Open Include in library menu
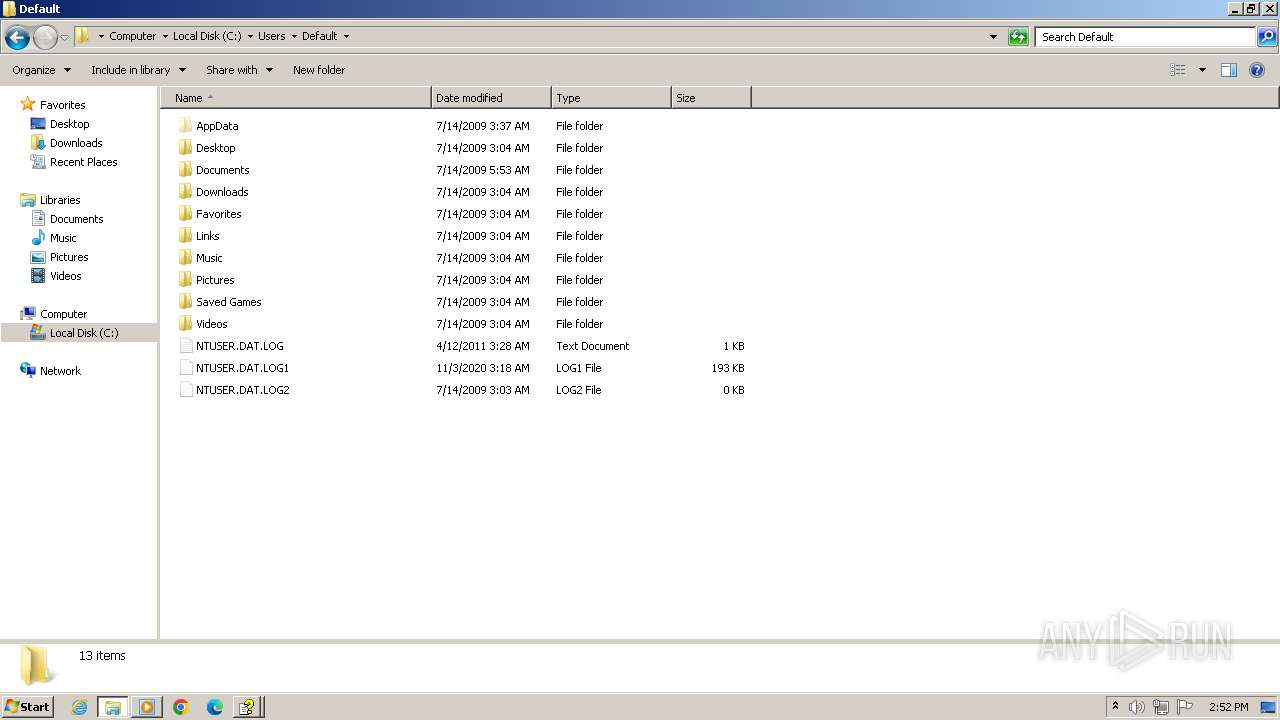This screenshot has width=1280, height=720. [x=138, y=70]
